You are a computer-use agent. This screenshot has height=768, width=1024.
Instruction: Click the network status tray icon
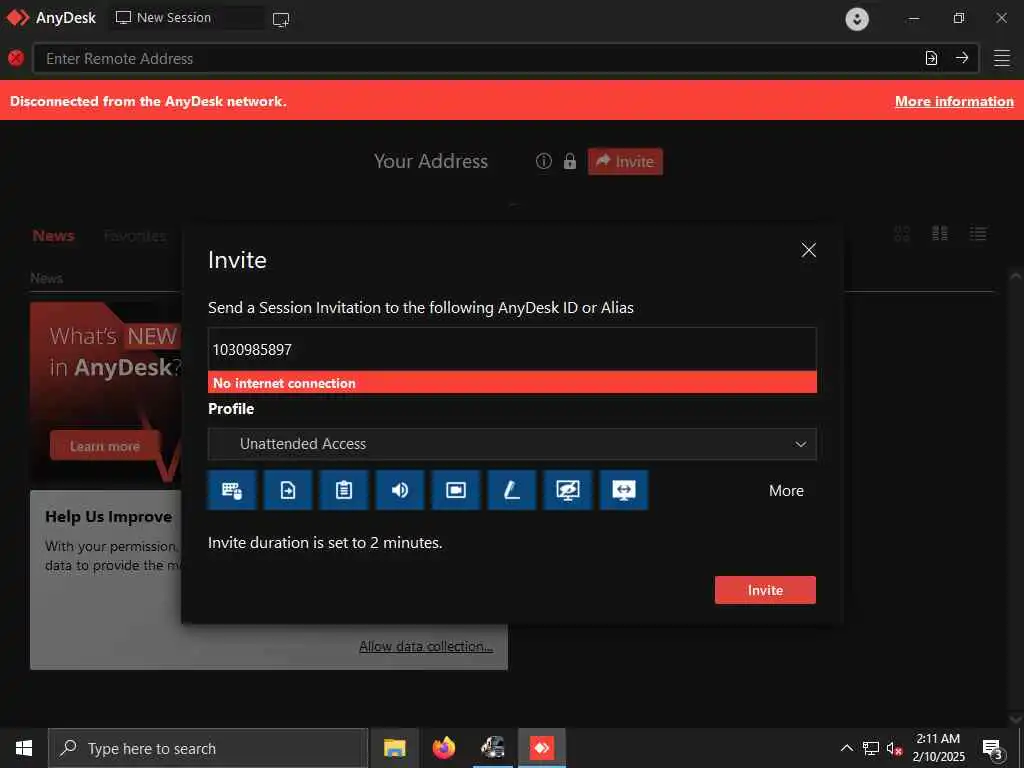pos(871,748)
